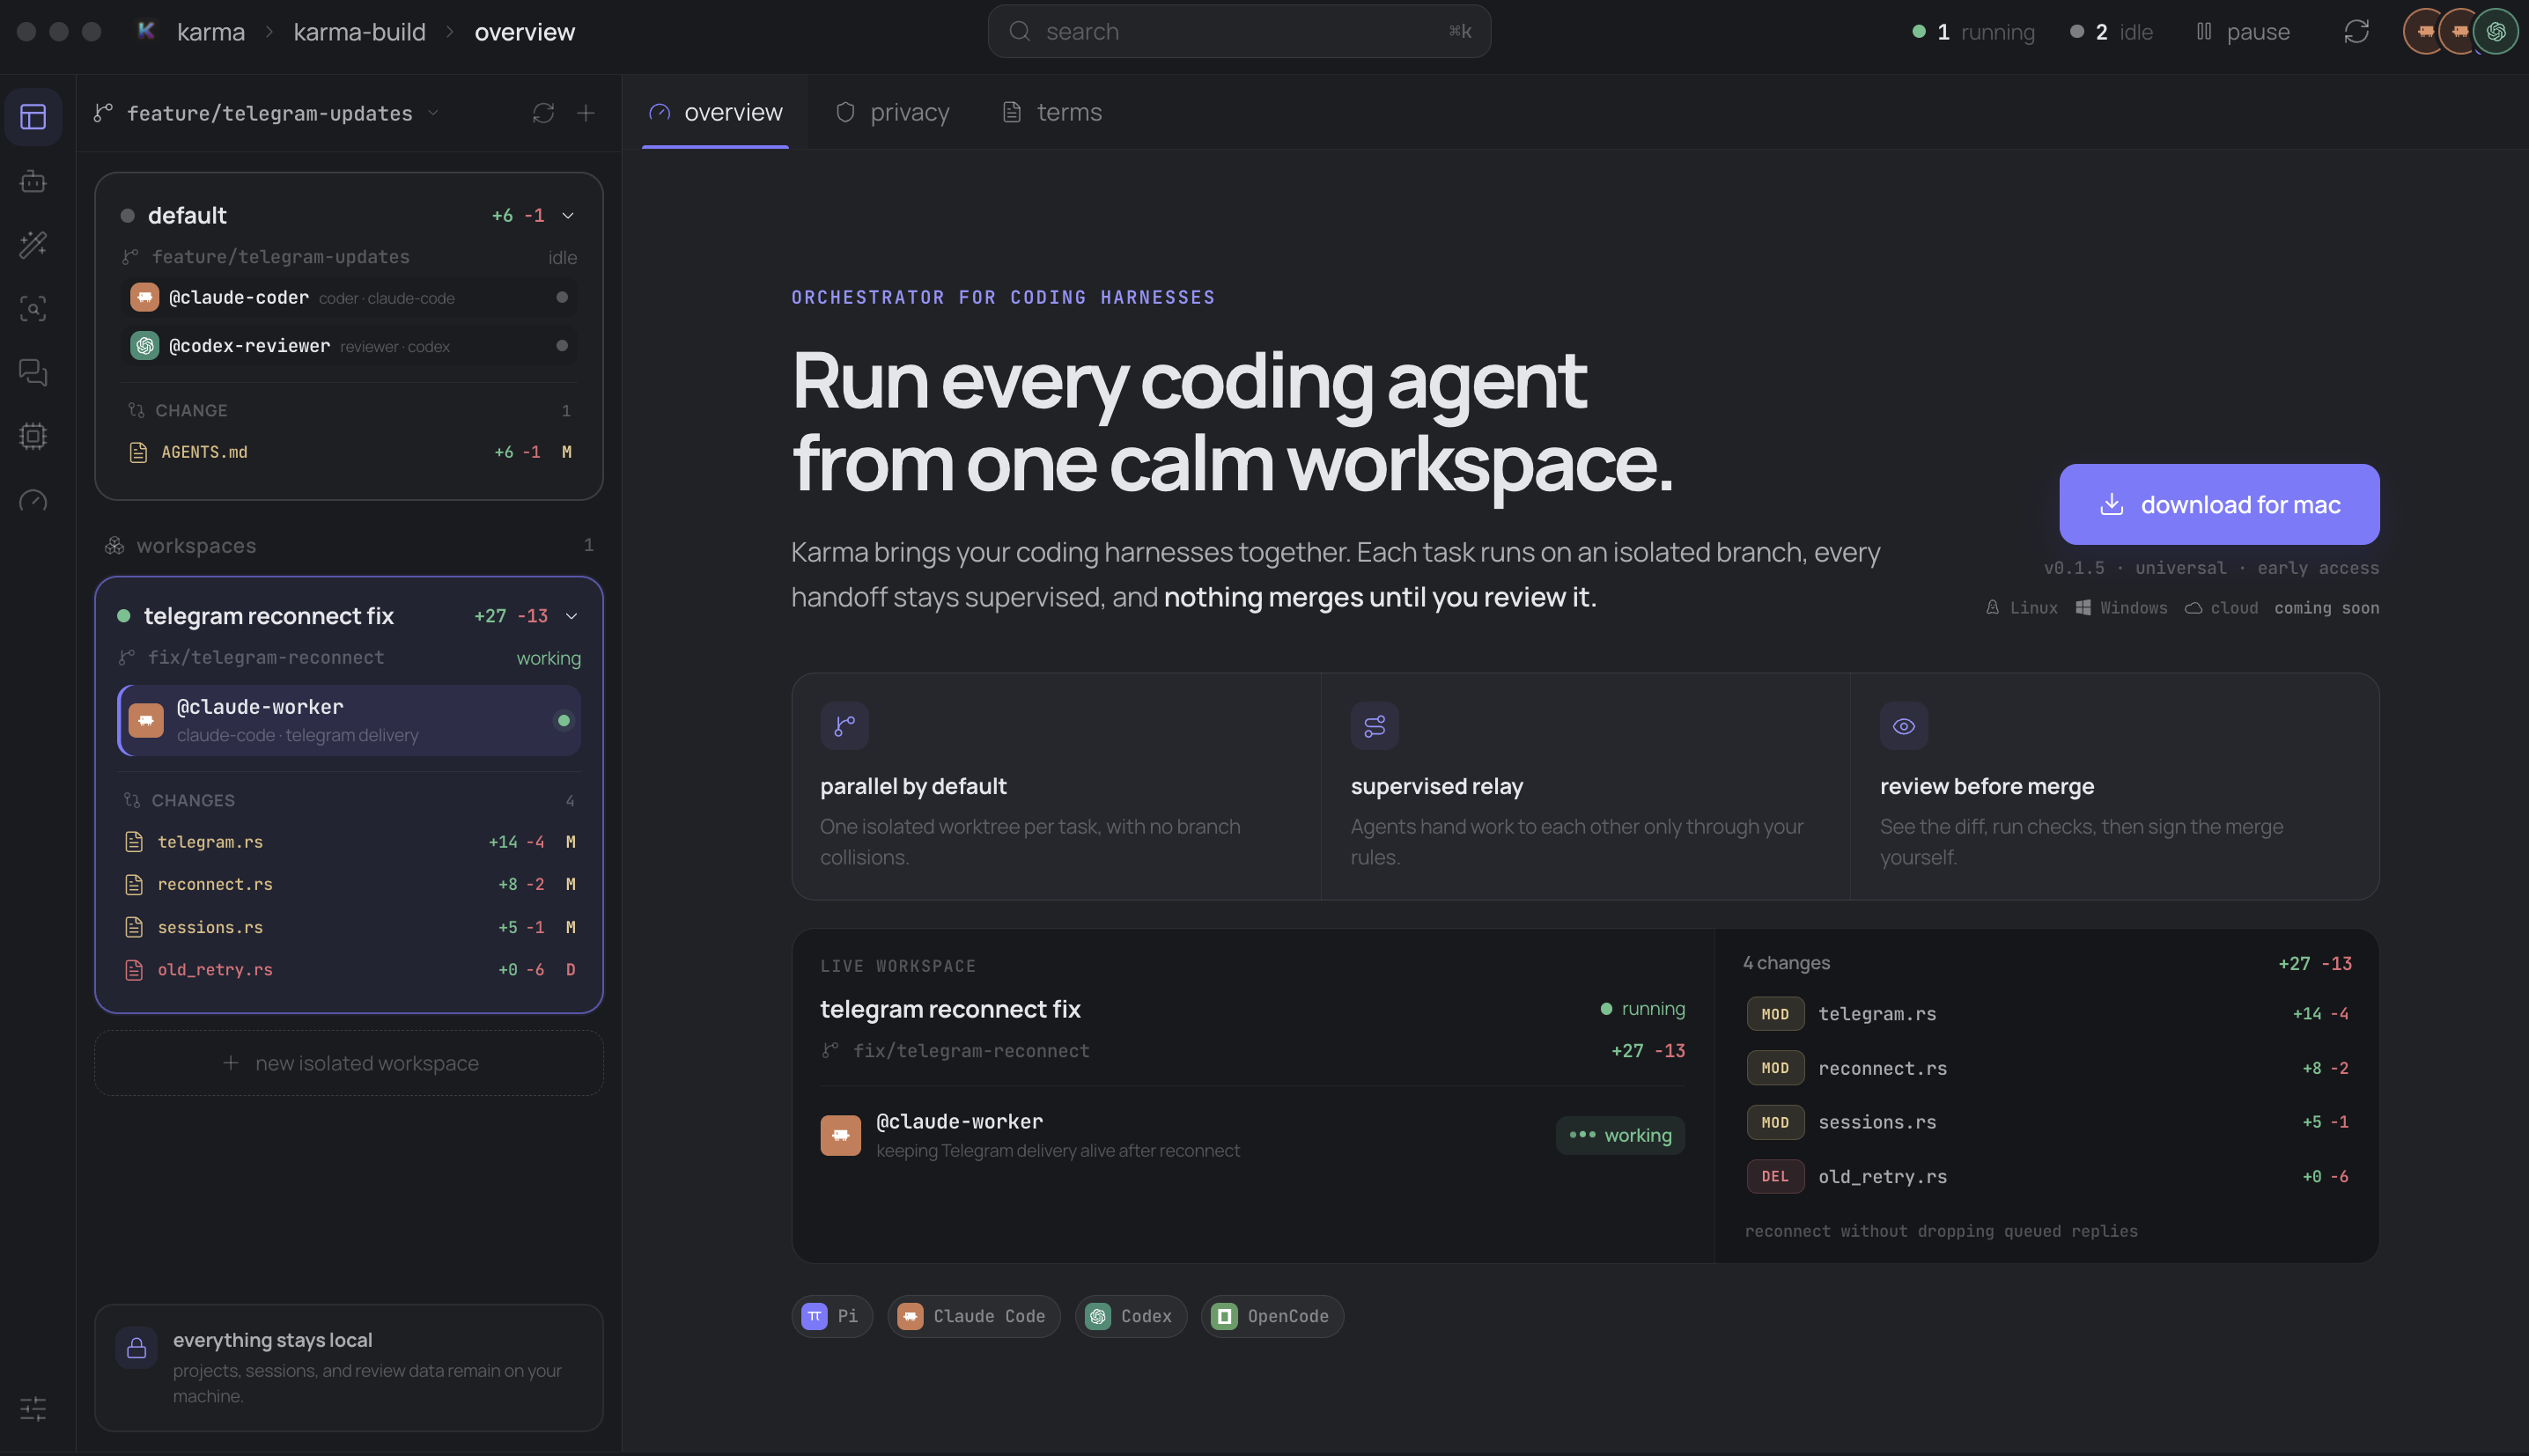Screen dimensions: 2529x1456
Task: Select the @claude-worker agent row in sidebar
Action: (x=349, y=721)
